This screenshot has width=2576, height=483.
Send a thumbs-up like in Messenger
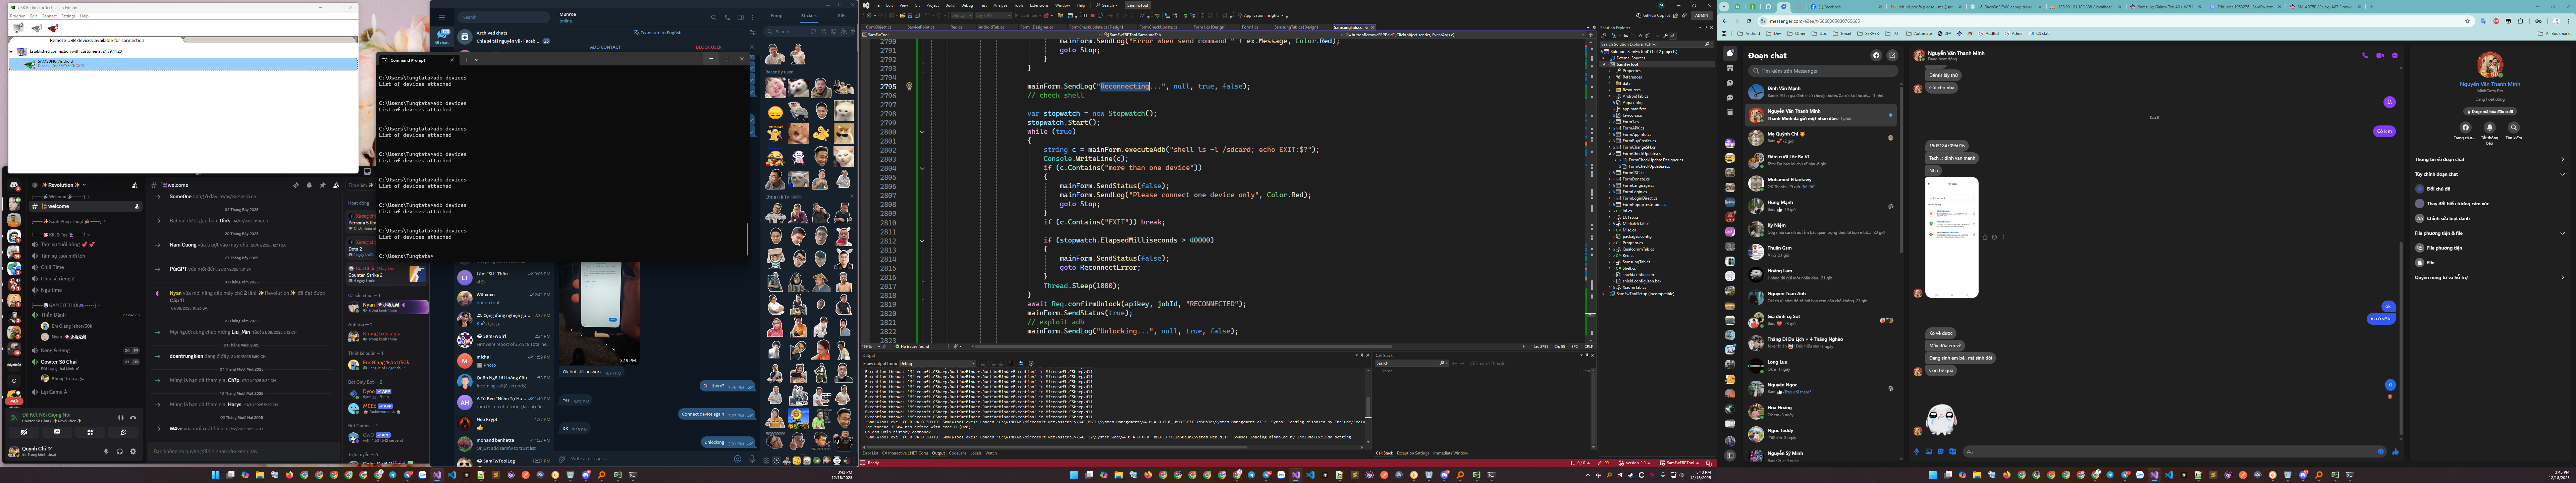[2396, 452]
